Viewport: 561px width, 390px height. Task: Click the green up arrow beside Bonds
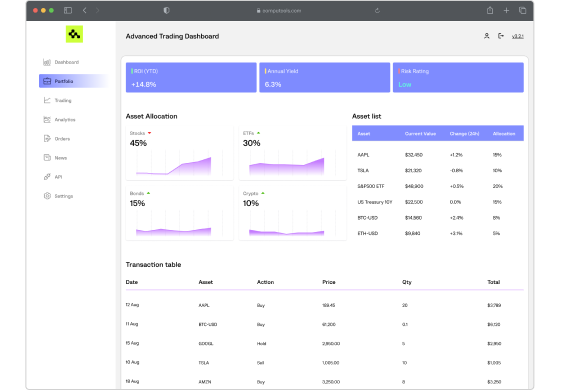148,193
